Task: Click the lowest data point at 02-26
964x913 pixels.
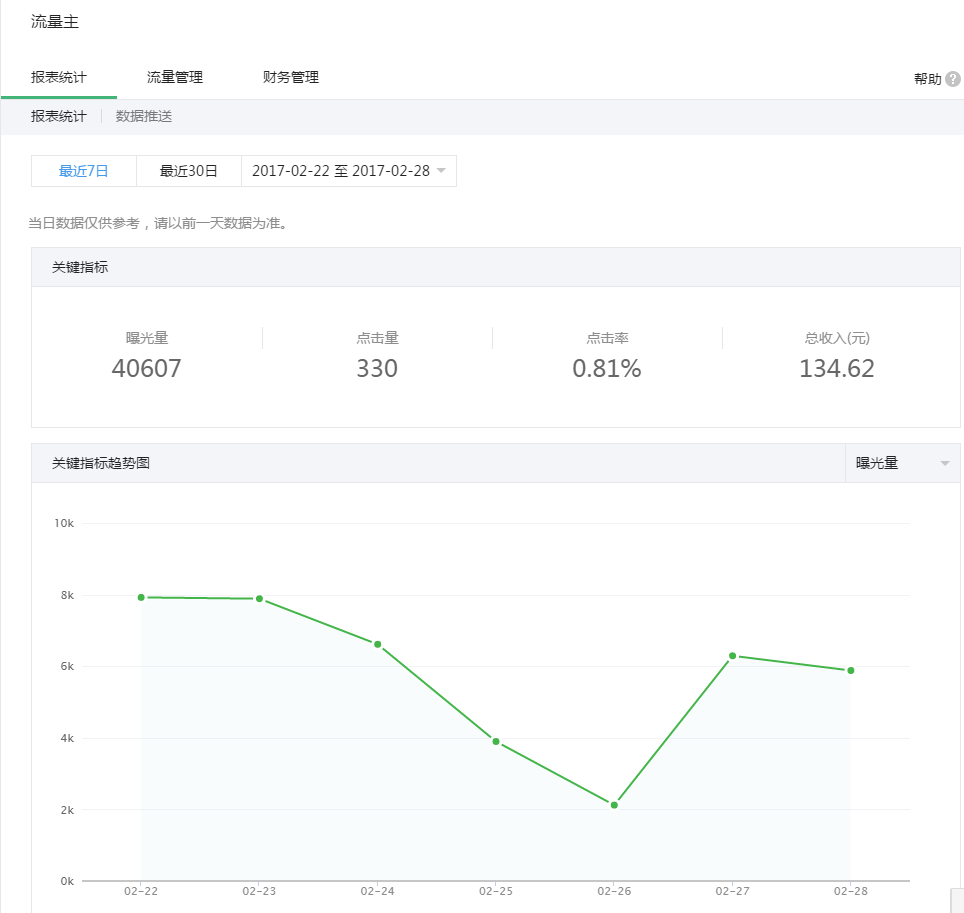Action: pyautogui.click(x=614, y=805)
